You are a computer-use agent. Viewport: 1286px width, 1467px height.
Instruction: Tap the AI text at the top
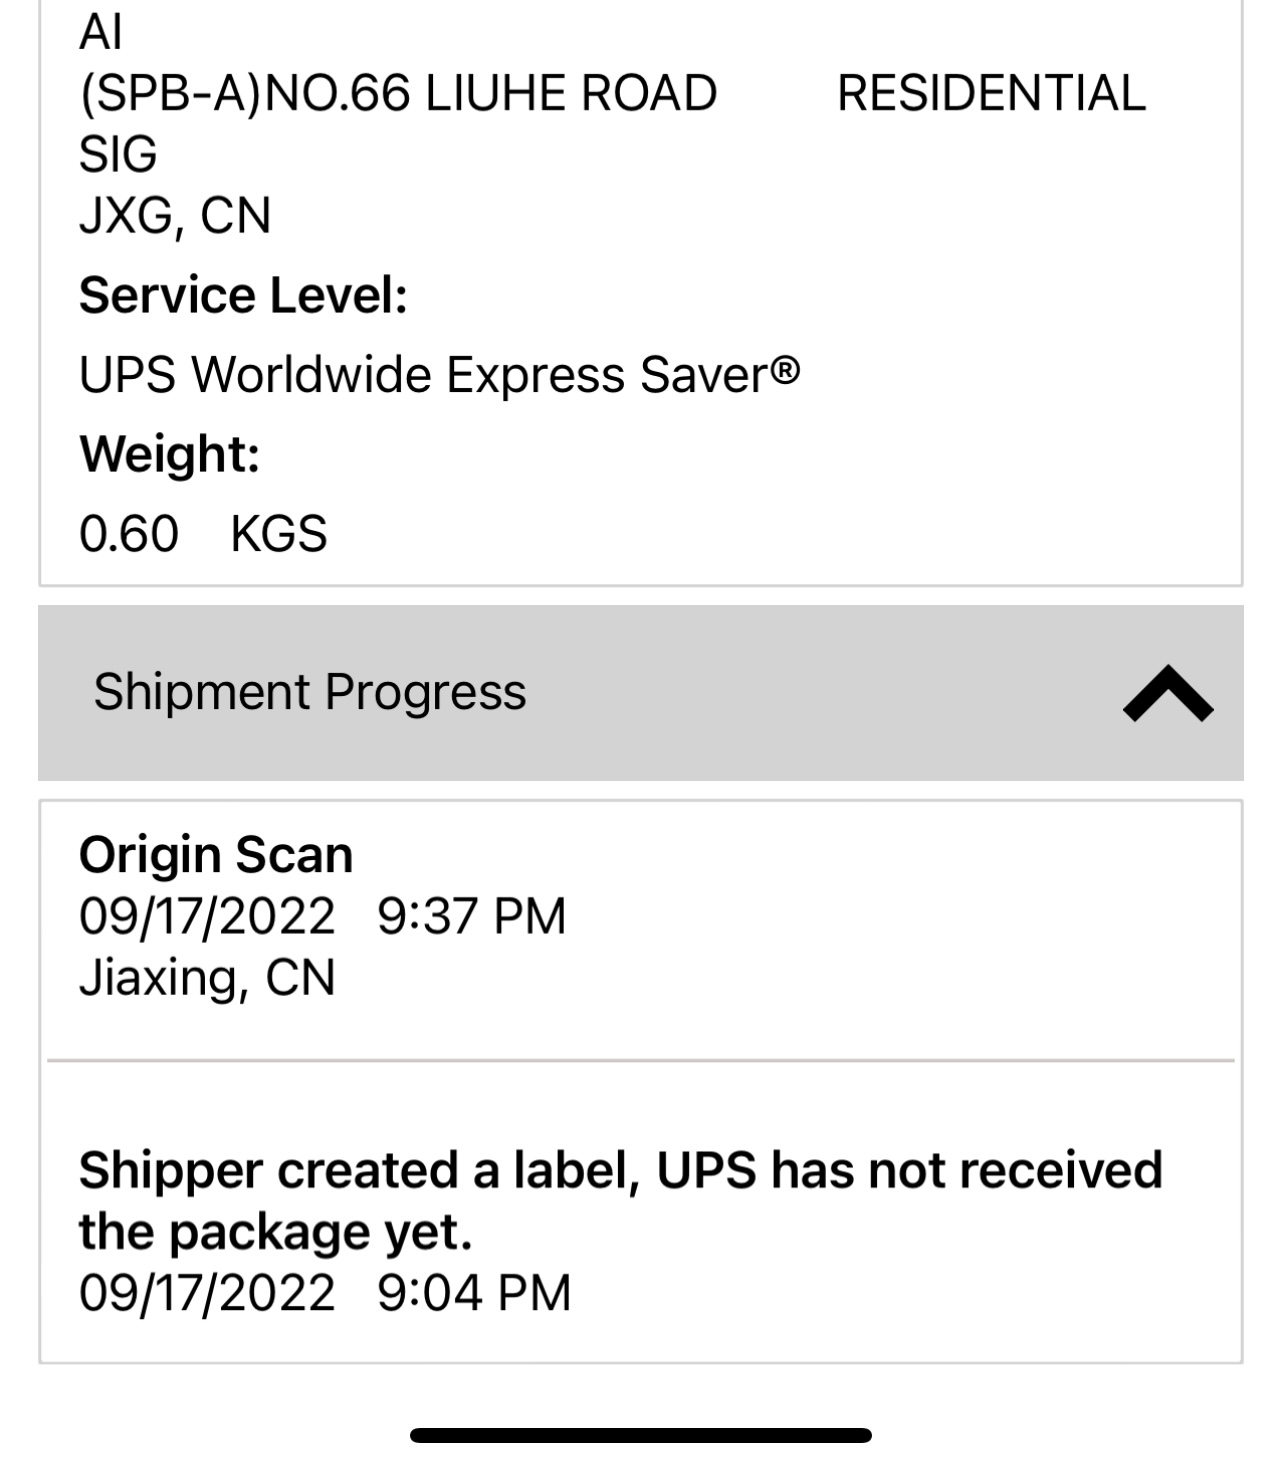100,32
